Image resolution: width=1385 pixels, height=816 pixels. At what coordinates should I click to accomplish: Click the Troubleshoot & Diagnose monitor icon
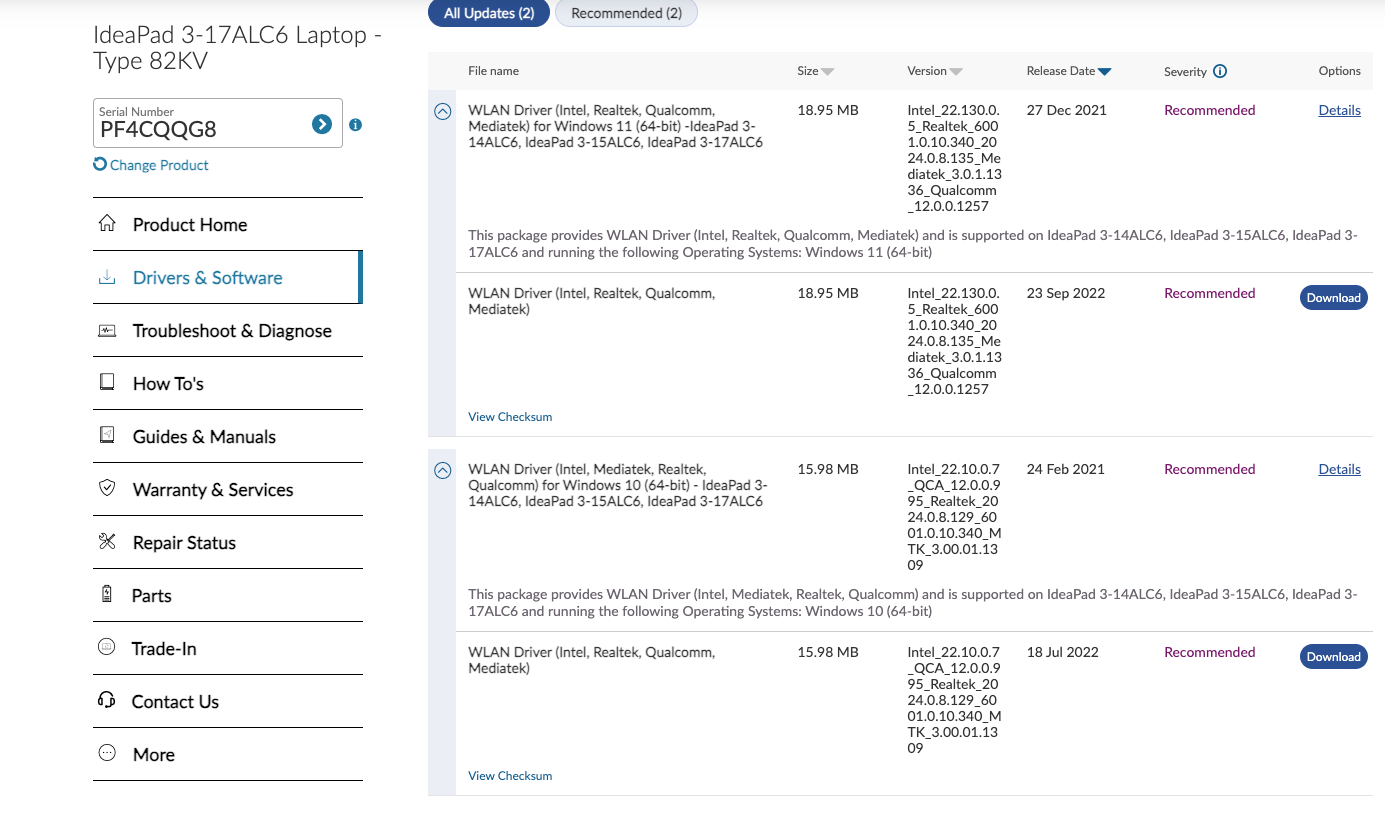tap(107, 330)
